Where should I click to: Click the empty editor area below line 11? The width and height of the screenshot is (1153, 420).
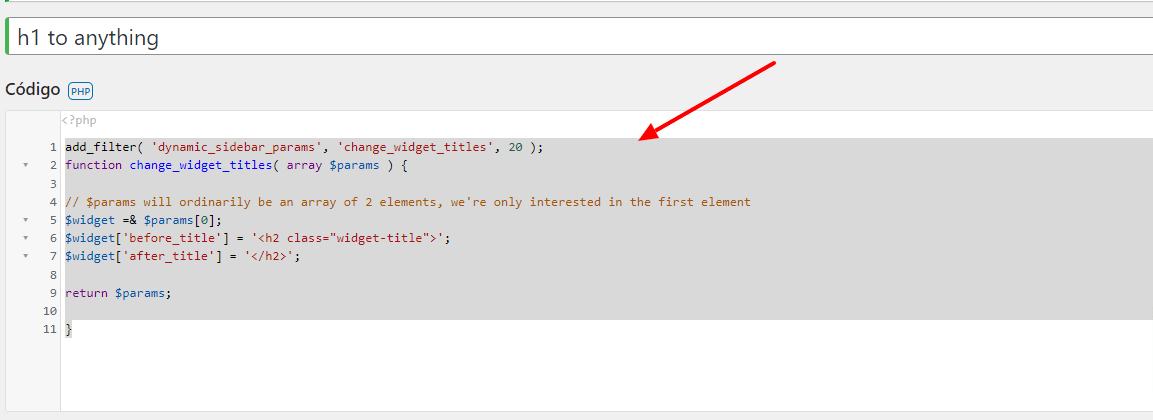coord(607,374)
